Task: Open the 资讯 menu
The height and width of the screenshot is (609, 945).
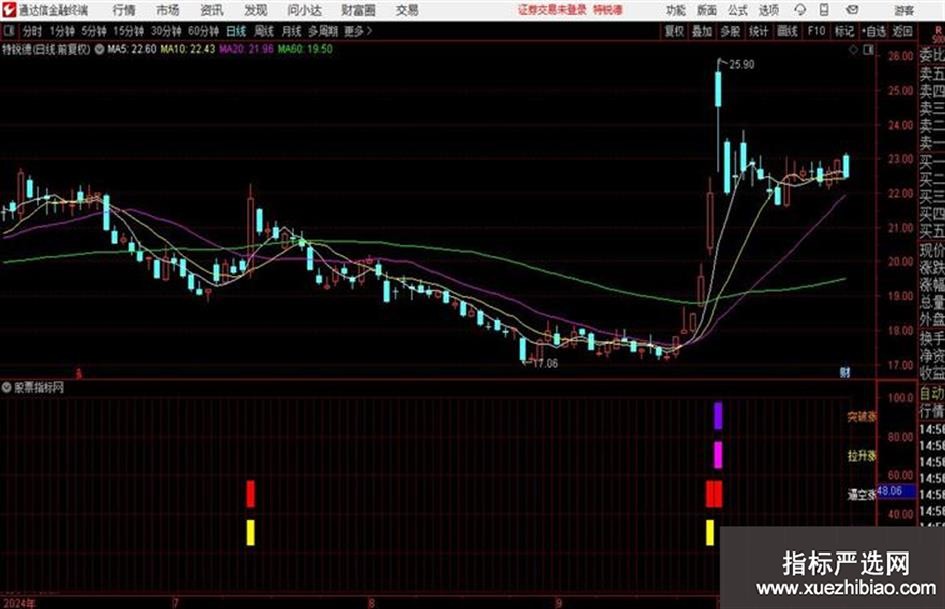Action: pyautogui.click(x=212, y=10)
